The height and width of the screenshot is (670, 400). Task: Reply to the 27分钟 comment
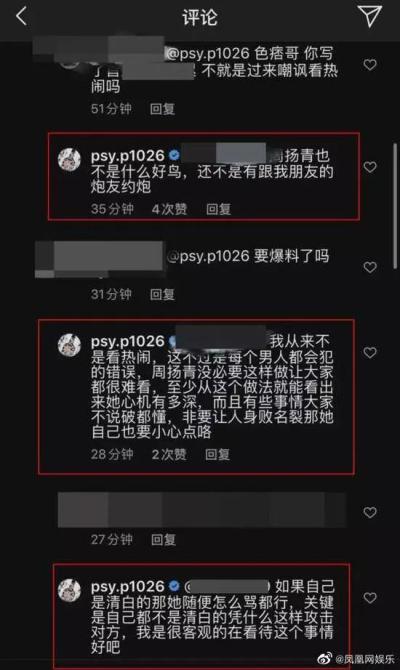pyautogui.click(x=163, y=540)
